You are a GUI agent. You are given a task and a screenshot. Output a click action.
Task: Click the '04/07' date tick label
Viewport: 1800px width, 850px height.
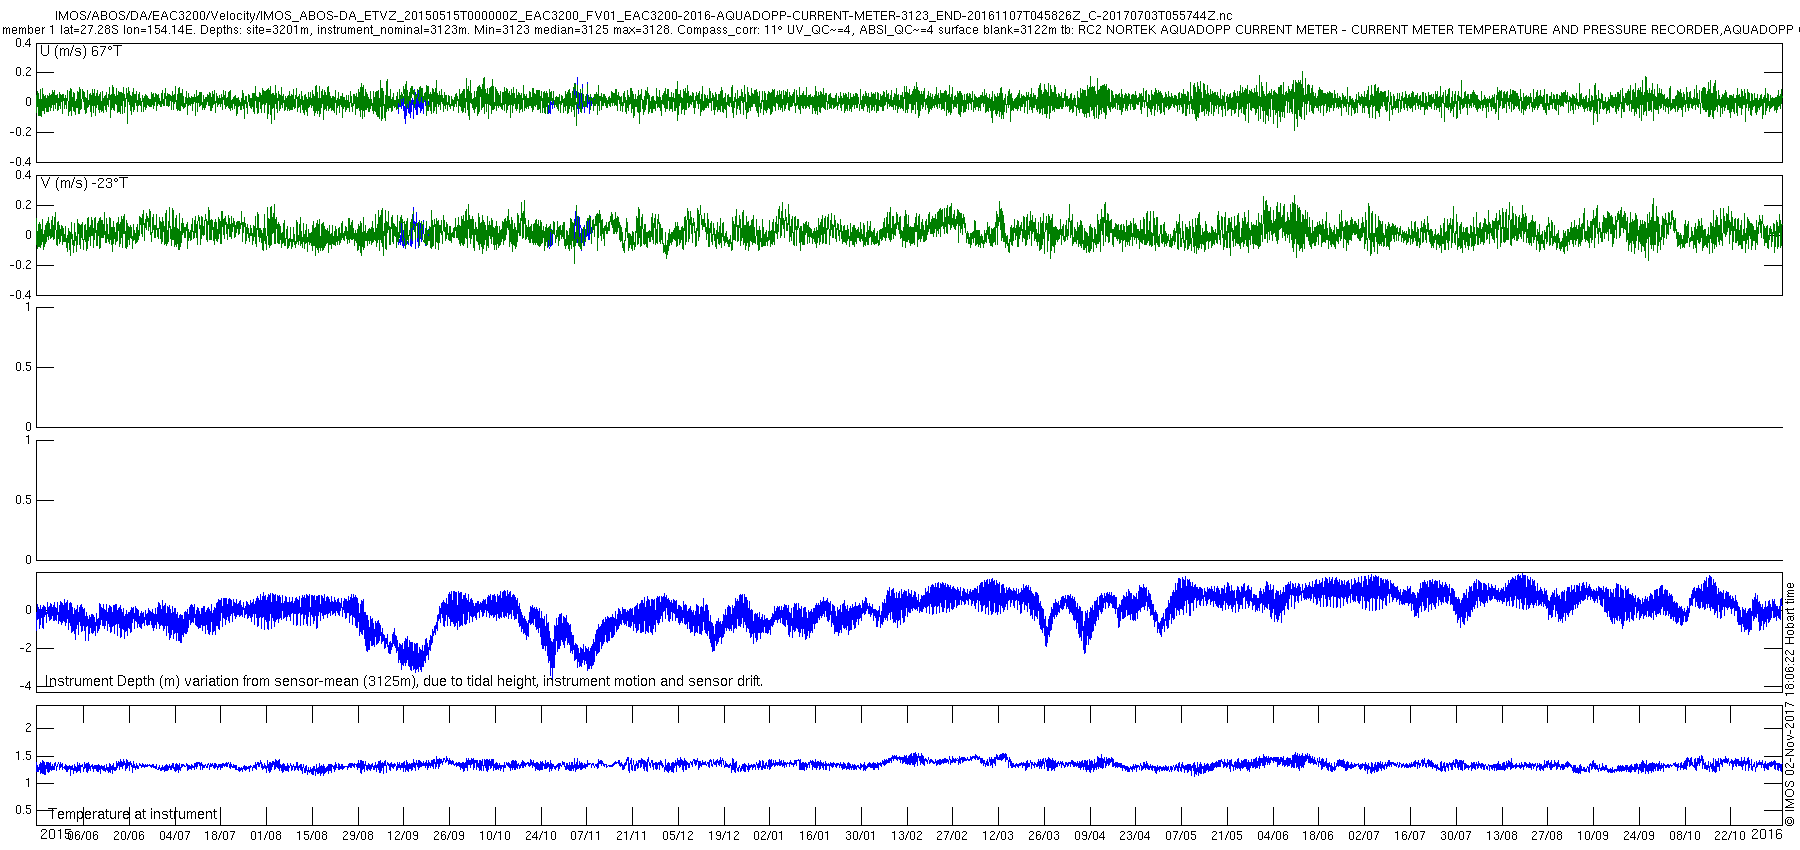175,836
